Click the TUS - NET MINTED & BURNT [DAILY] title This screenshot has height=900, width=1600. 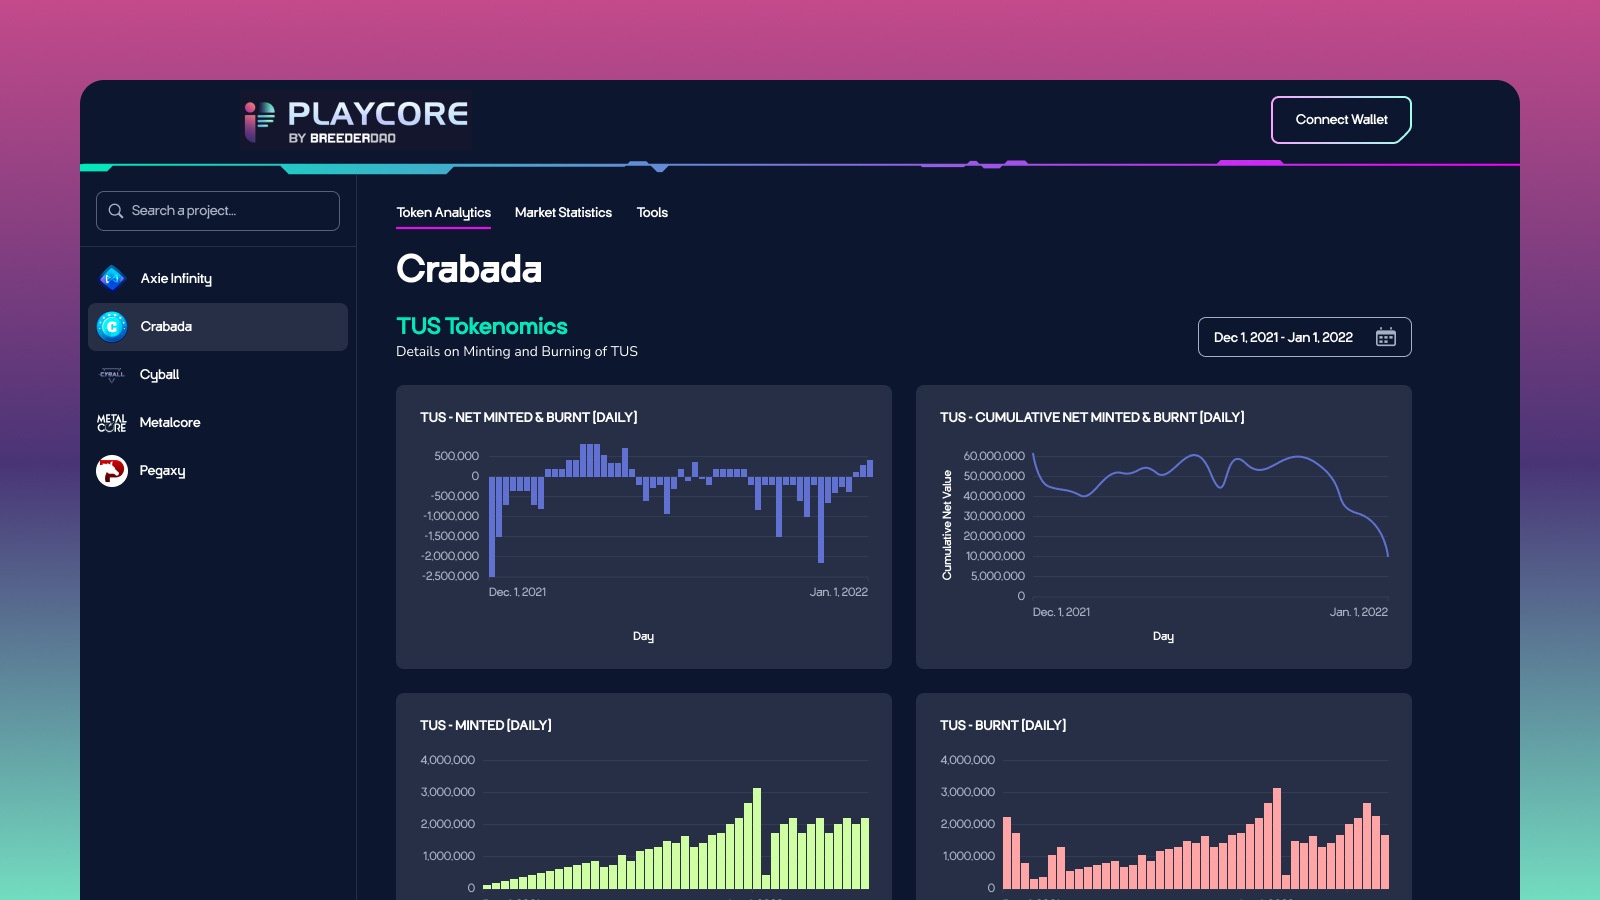pyautogui.click(x=529, y=418)
